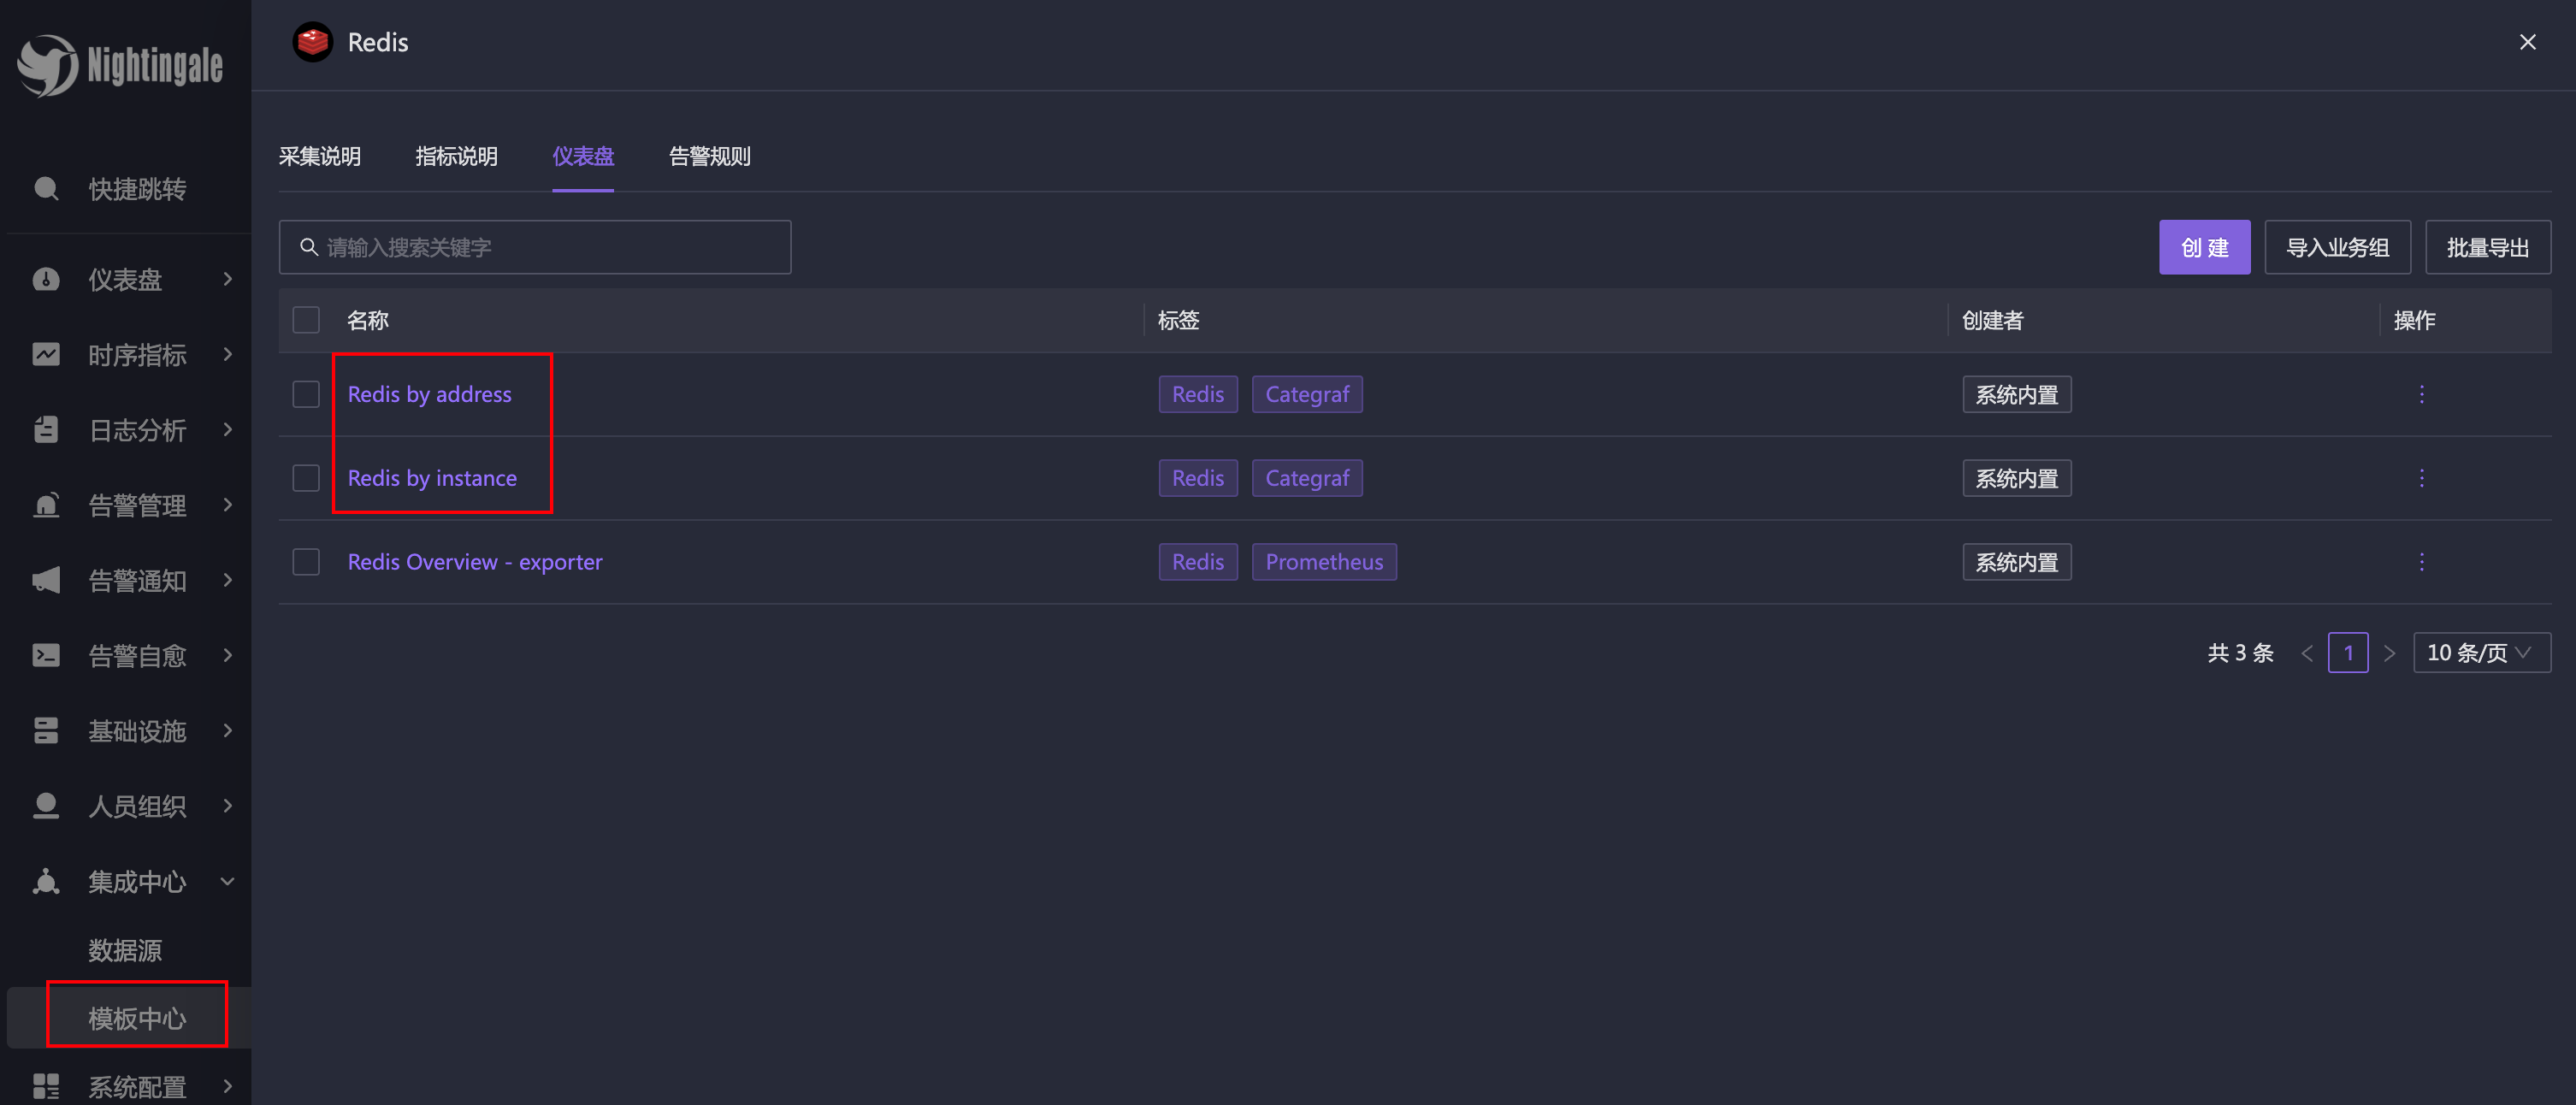2576x1105 pixels.
Task: Open 人员组织 personnel organization panel
Action: click(x=132, y=805)
